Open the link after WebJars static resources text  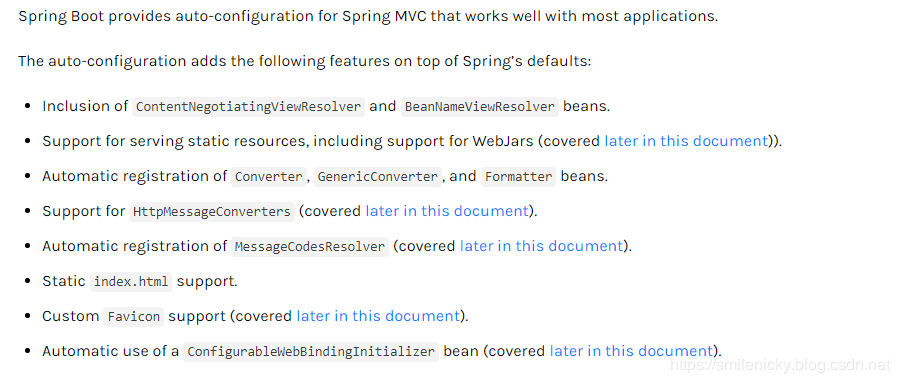[x=686, y=141]
